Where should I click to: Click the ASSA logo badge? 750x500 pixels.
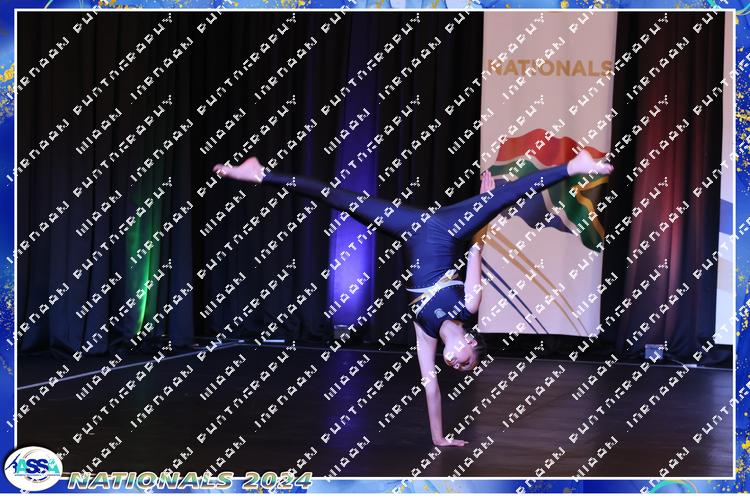(33, 468)
